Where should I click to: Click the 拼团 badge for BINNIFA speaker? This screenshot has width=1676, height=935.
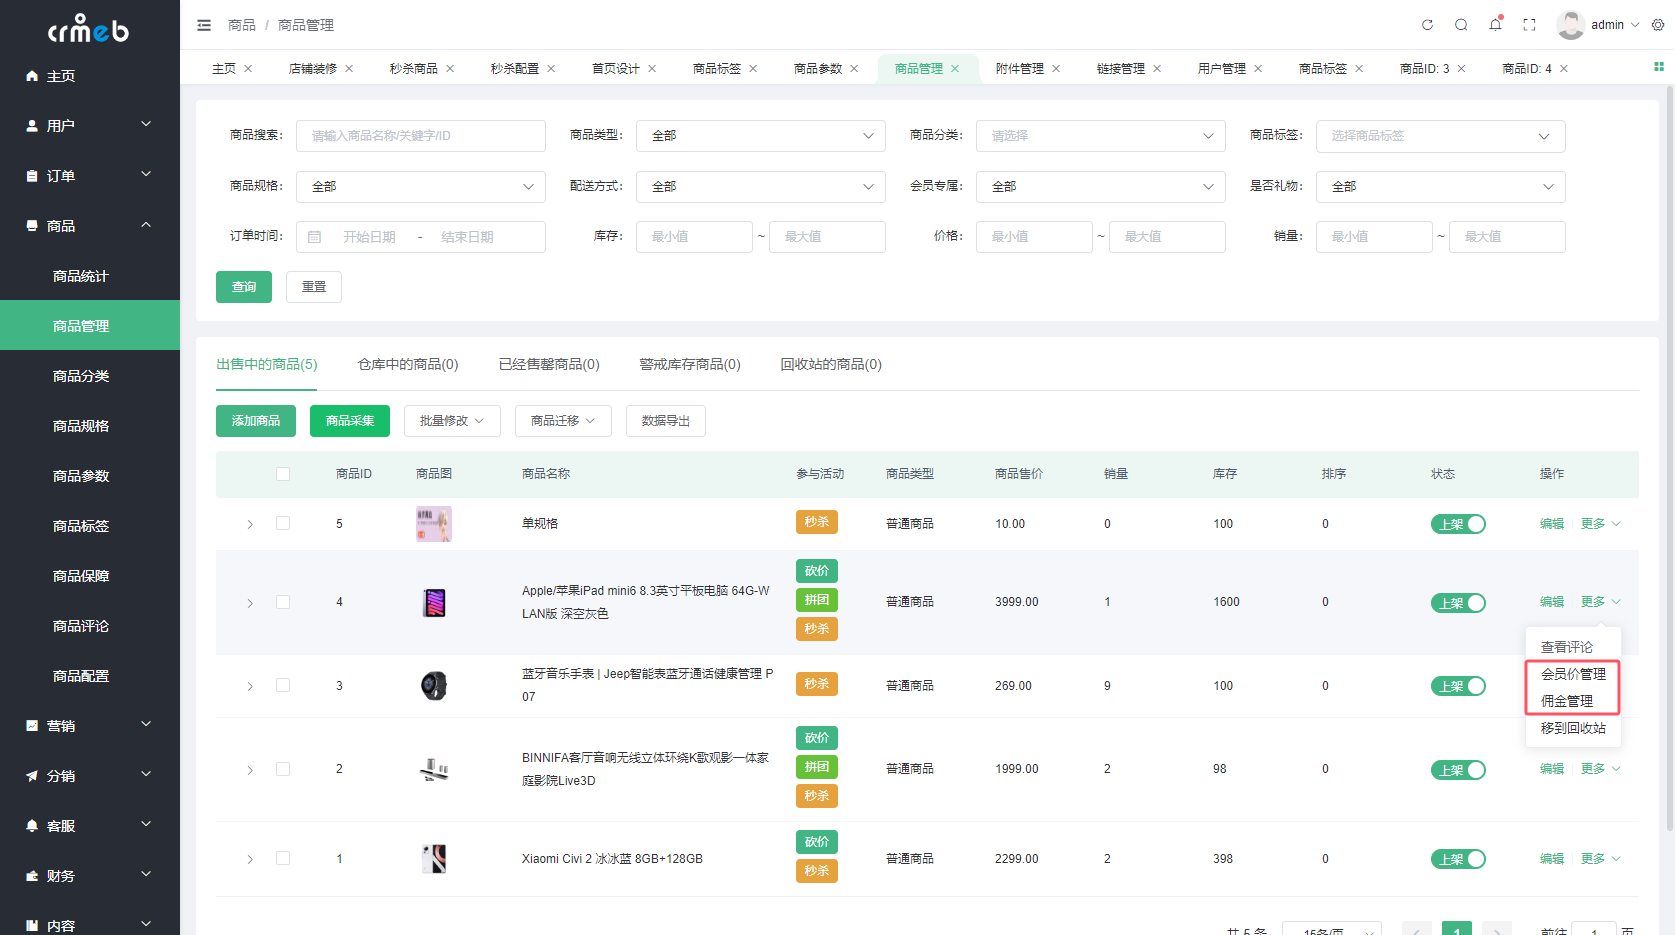click(817, 767)
